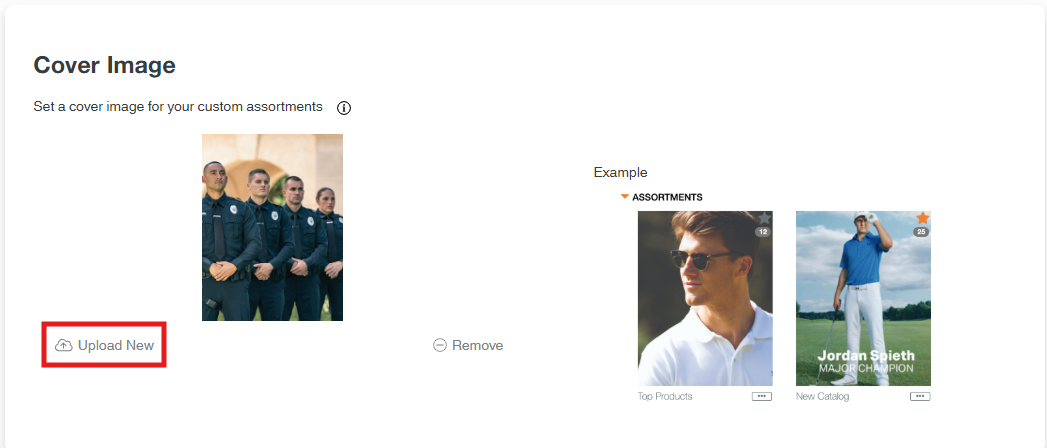Collapse the ASSORTMENTS orange triangle
Viewport: 1047px width, 448px height.
click(625, 197)
